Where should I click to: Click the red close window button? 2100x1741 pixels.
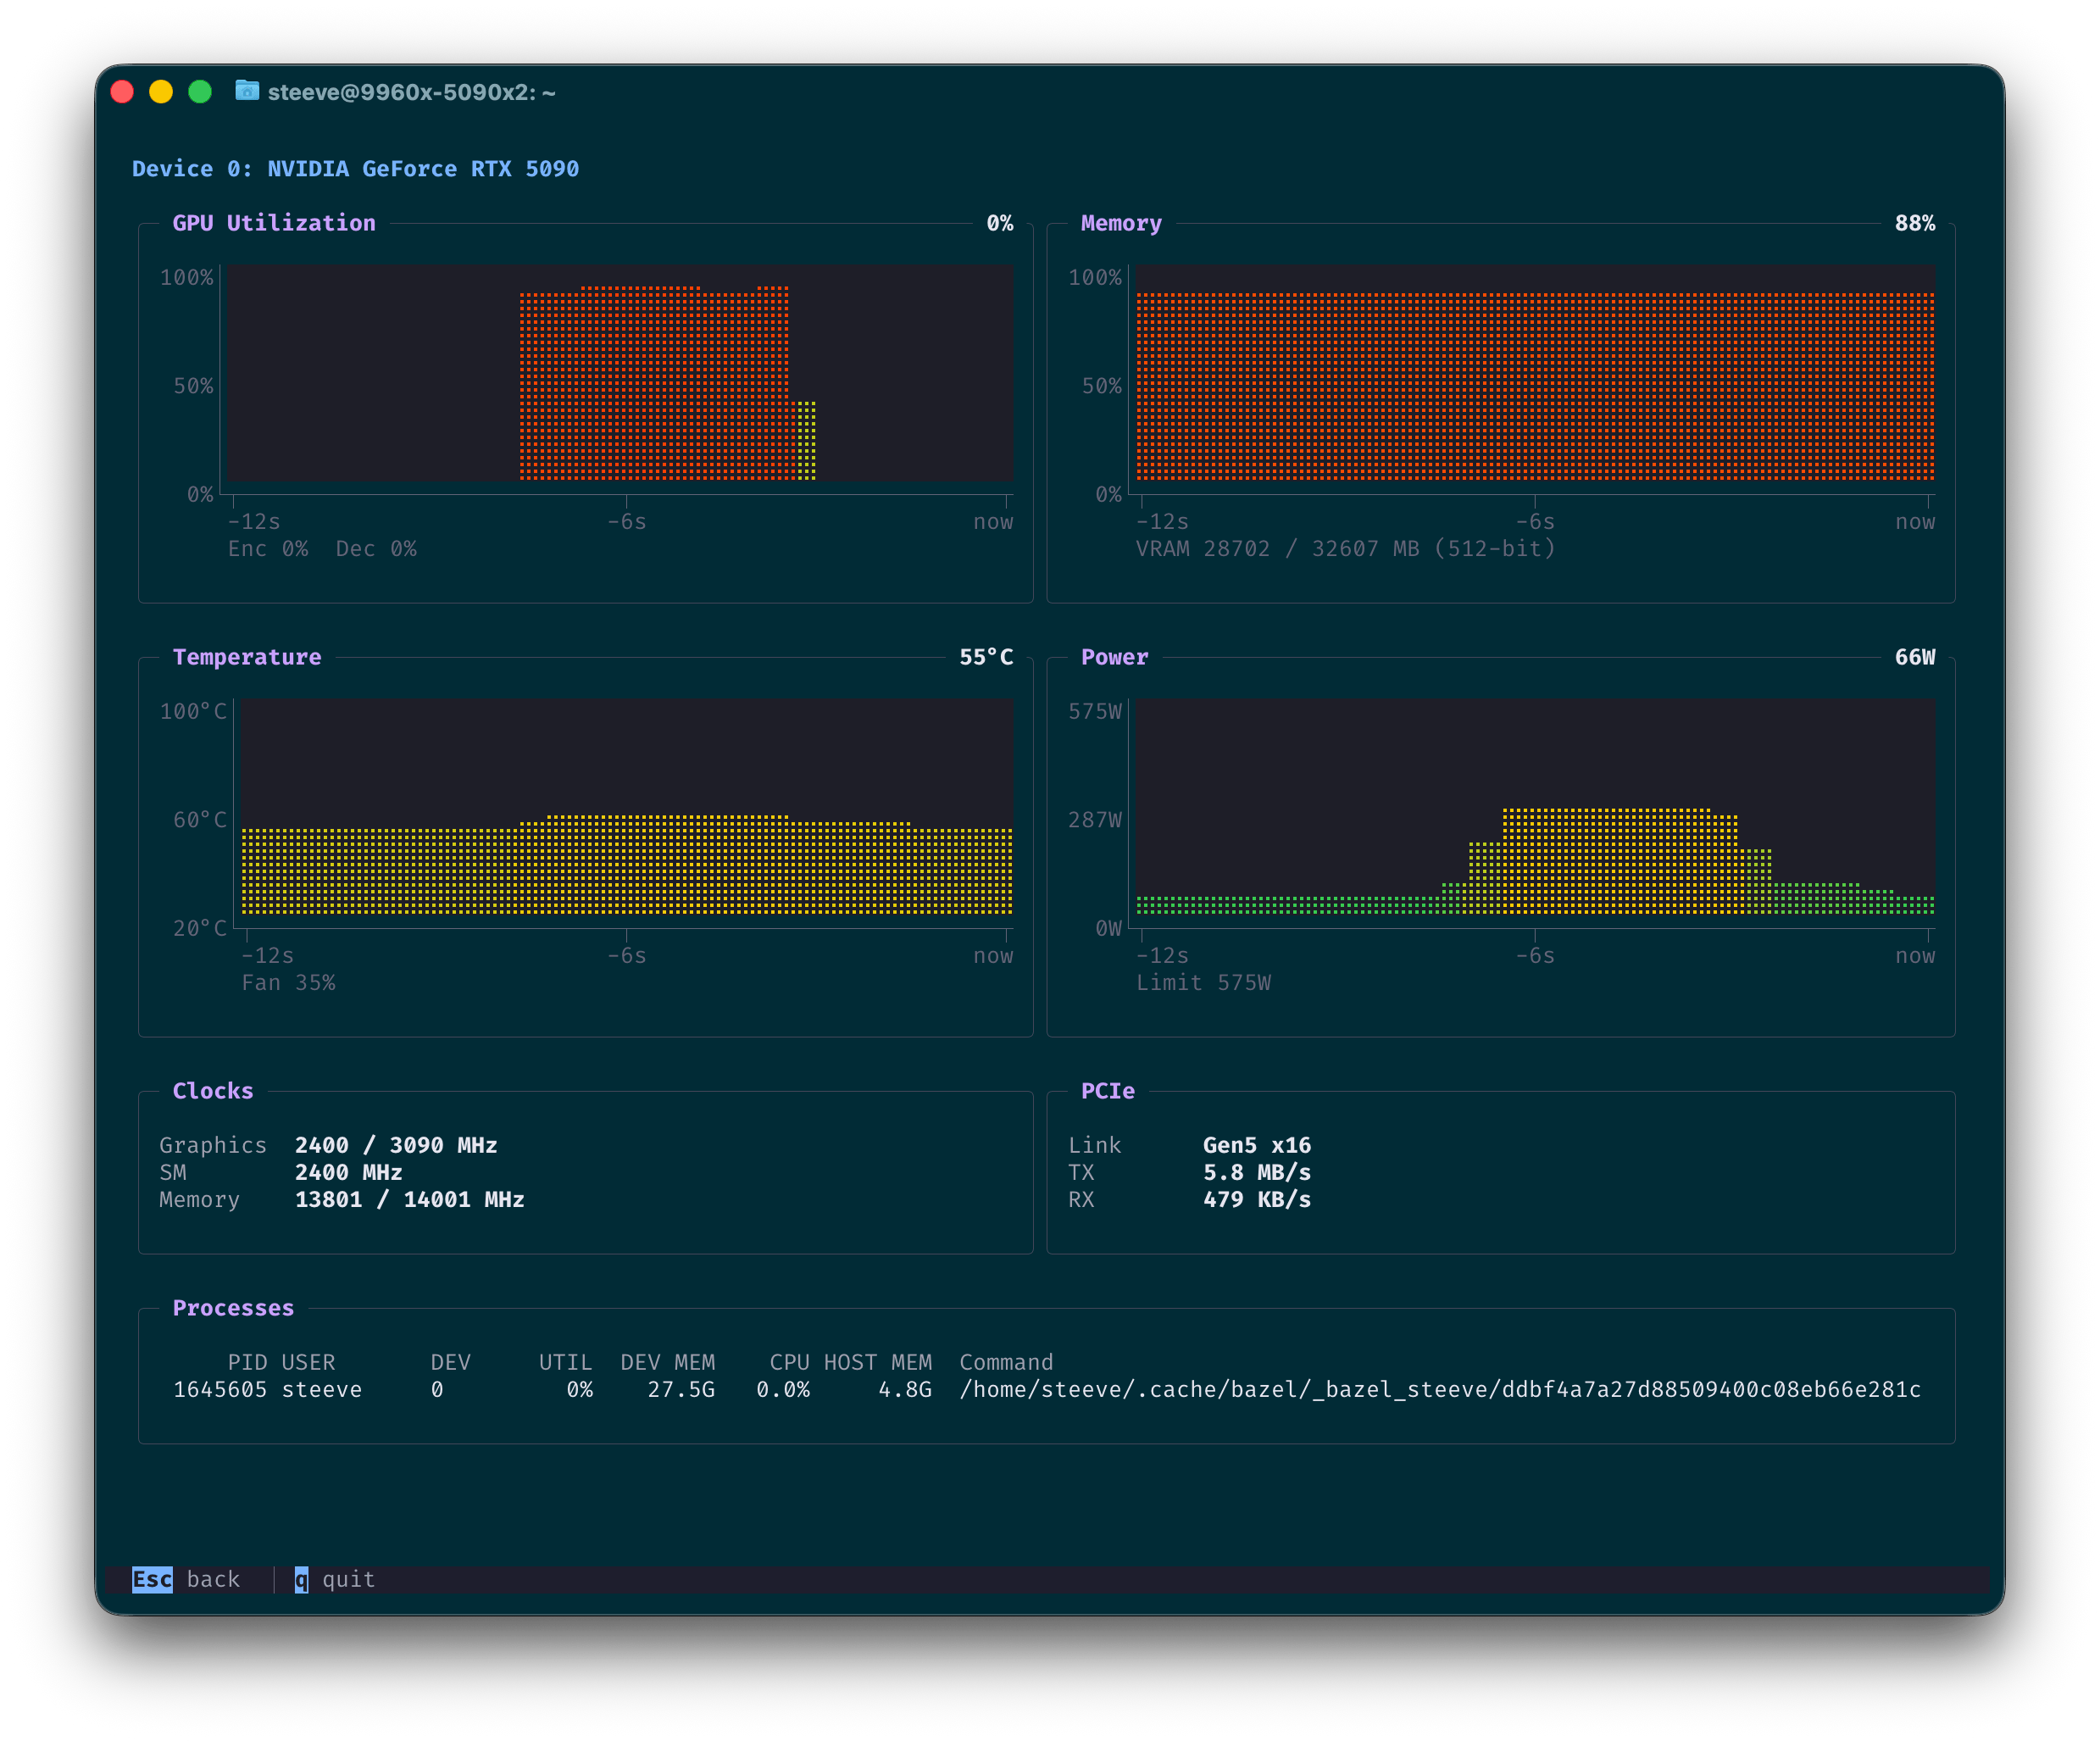pos(123,92)
